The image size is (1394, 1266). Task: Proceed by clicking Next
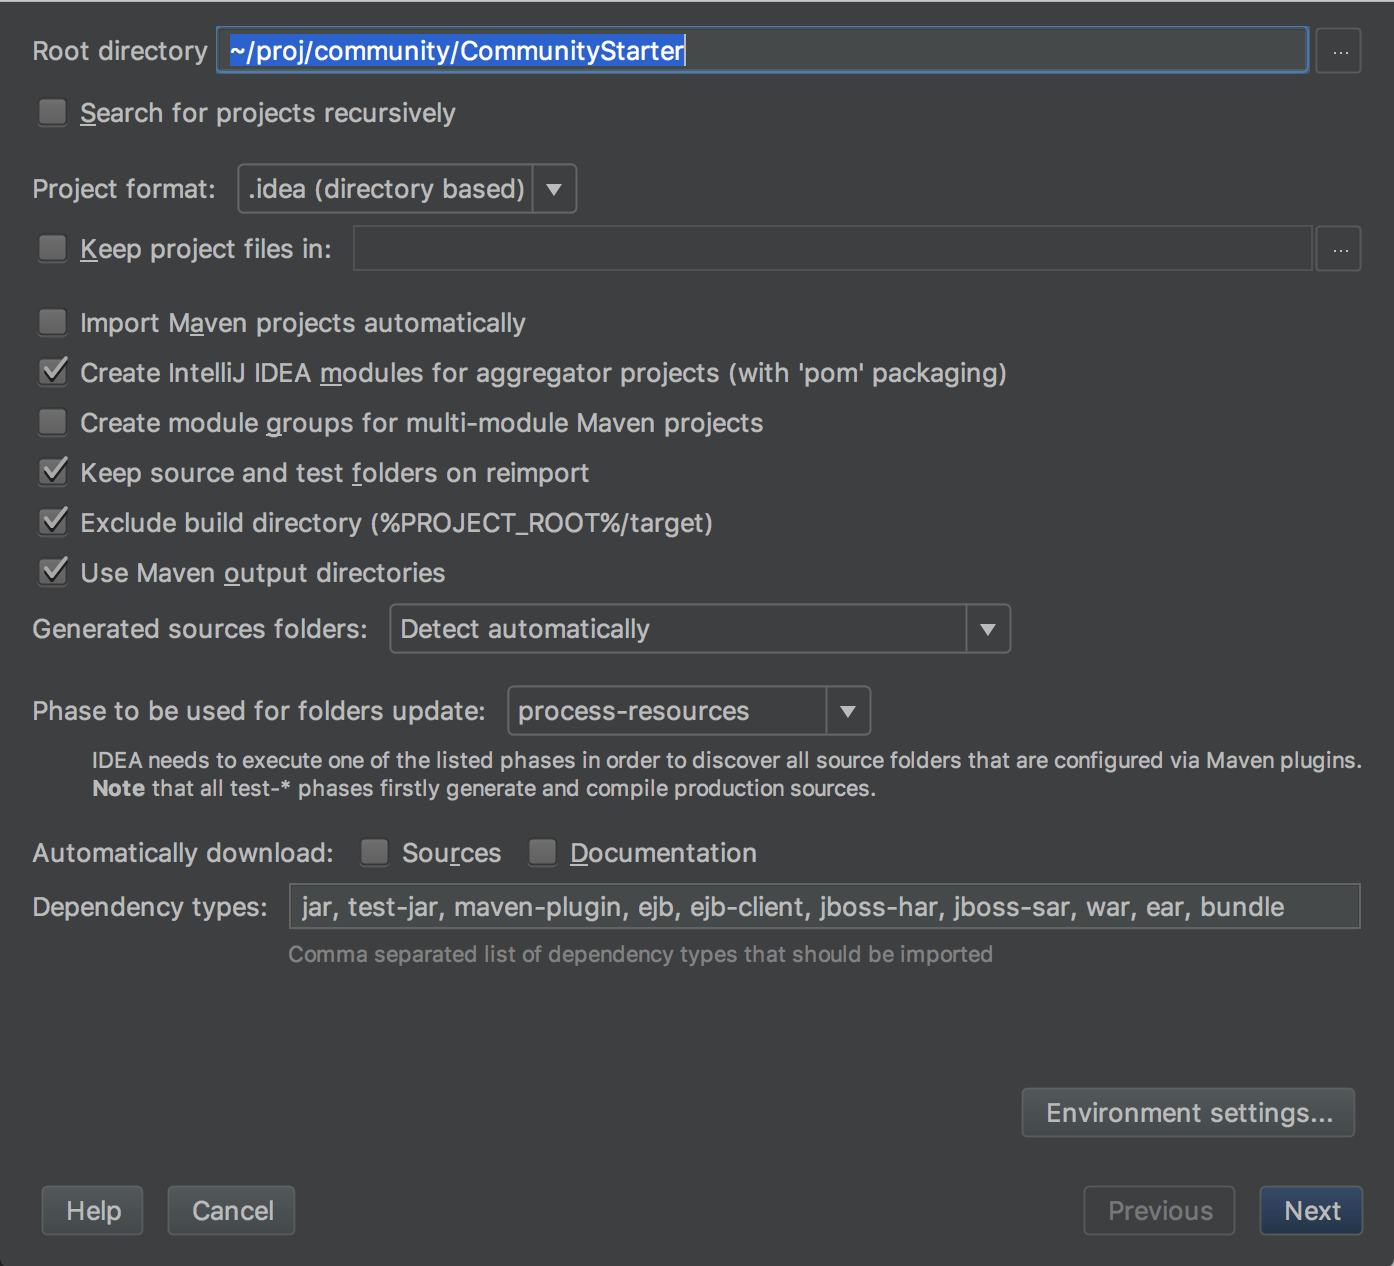click(x=1310, y=1210)
